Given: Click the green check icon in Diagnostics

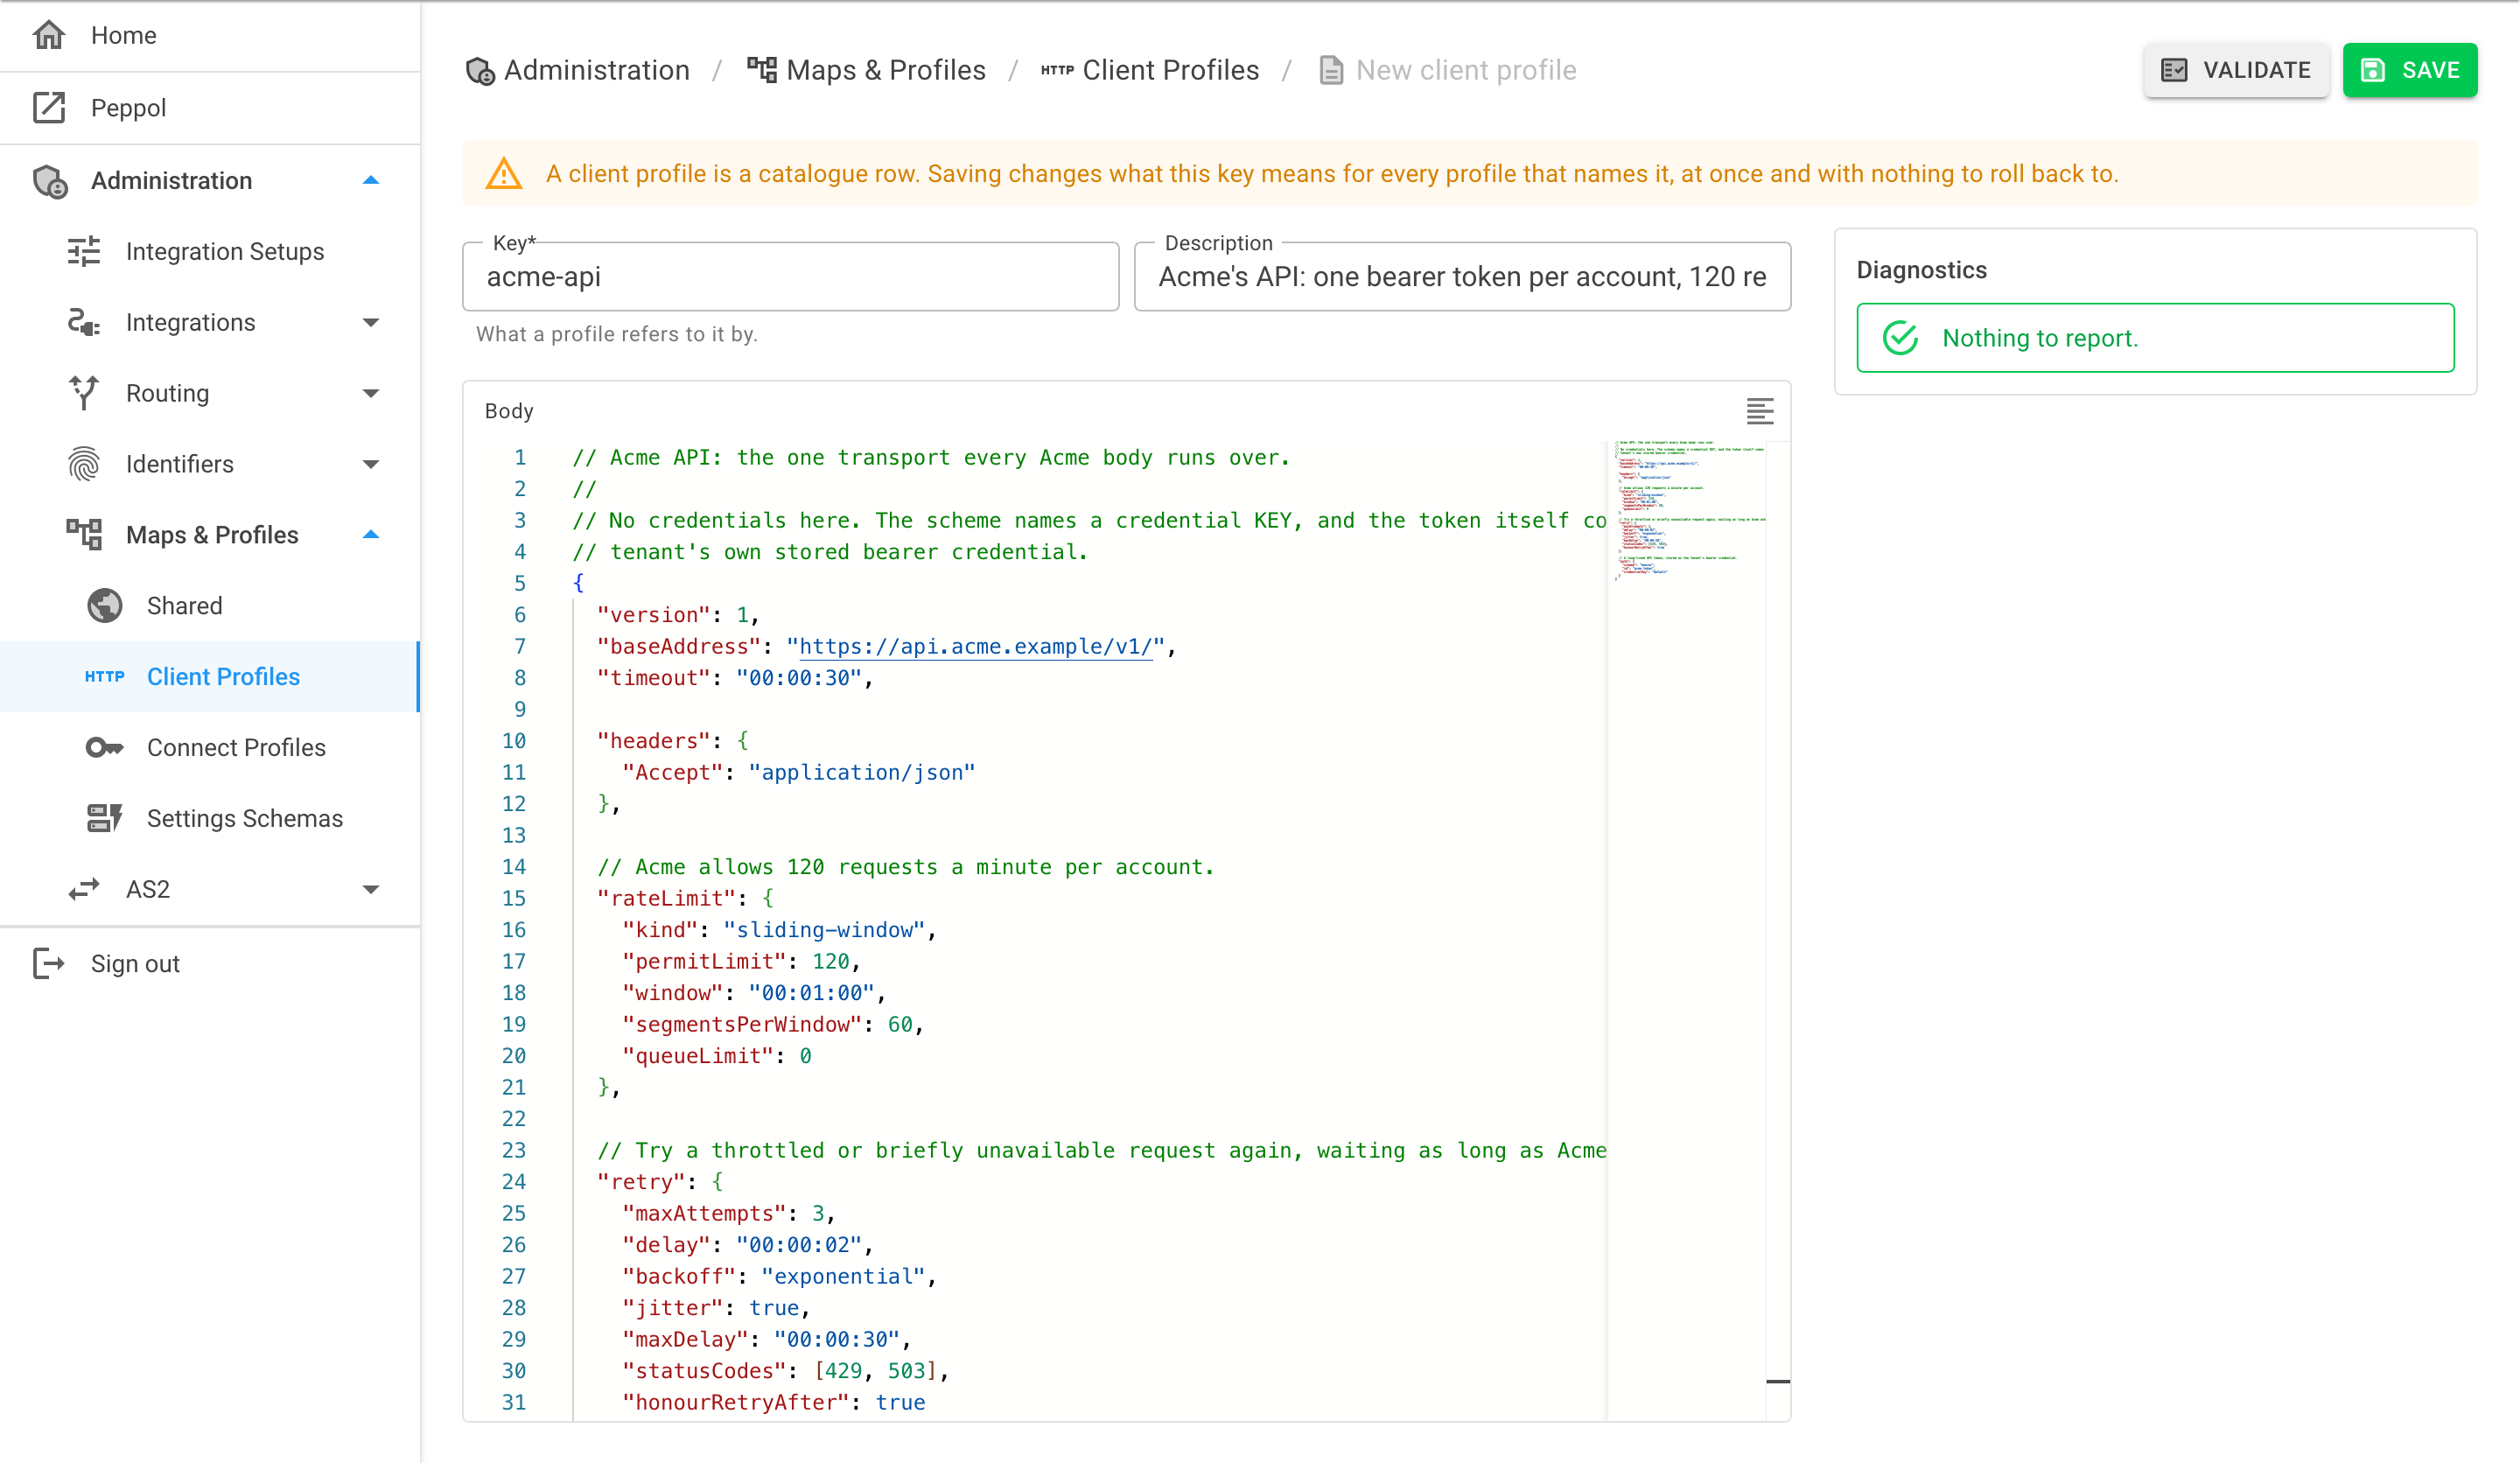Looking at the screenshot, I should click(1900, 338).
